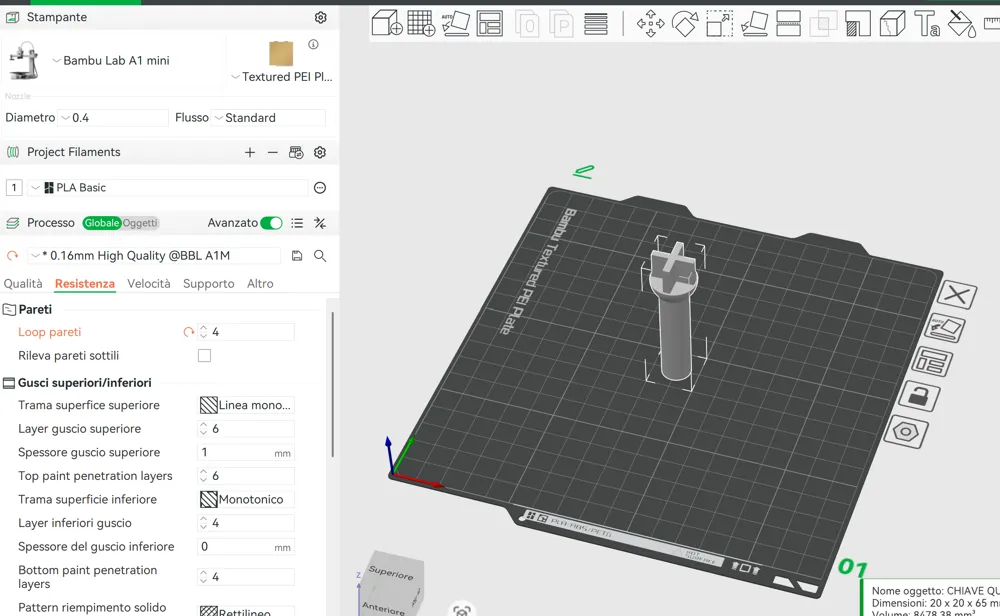Select the Move tool
Image resolution: width=1000 pixels, height=616 pixels.
point(651,24)
